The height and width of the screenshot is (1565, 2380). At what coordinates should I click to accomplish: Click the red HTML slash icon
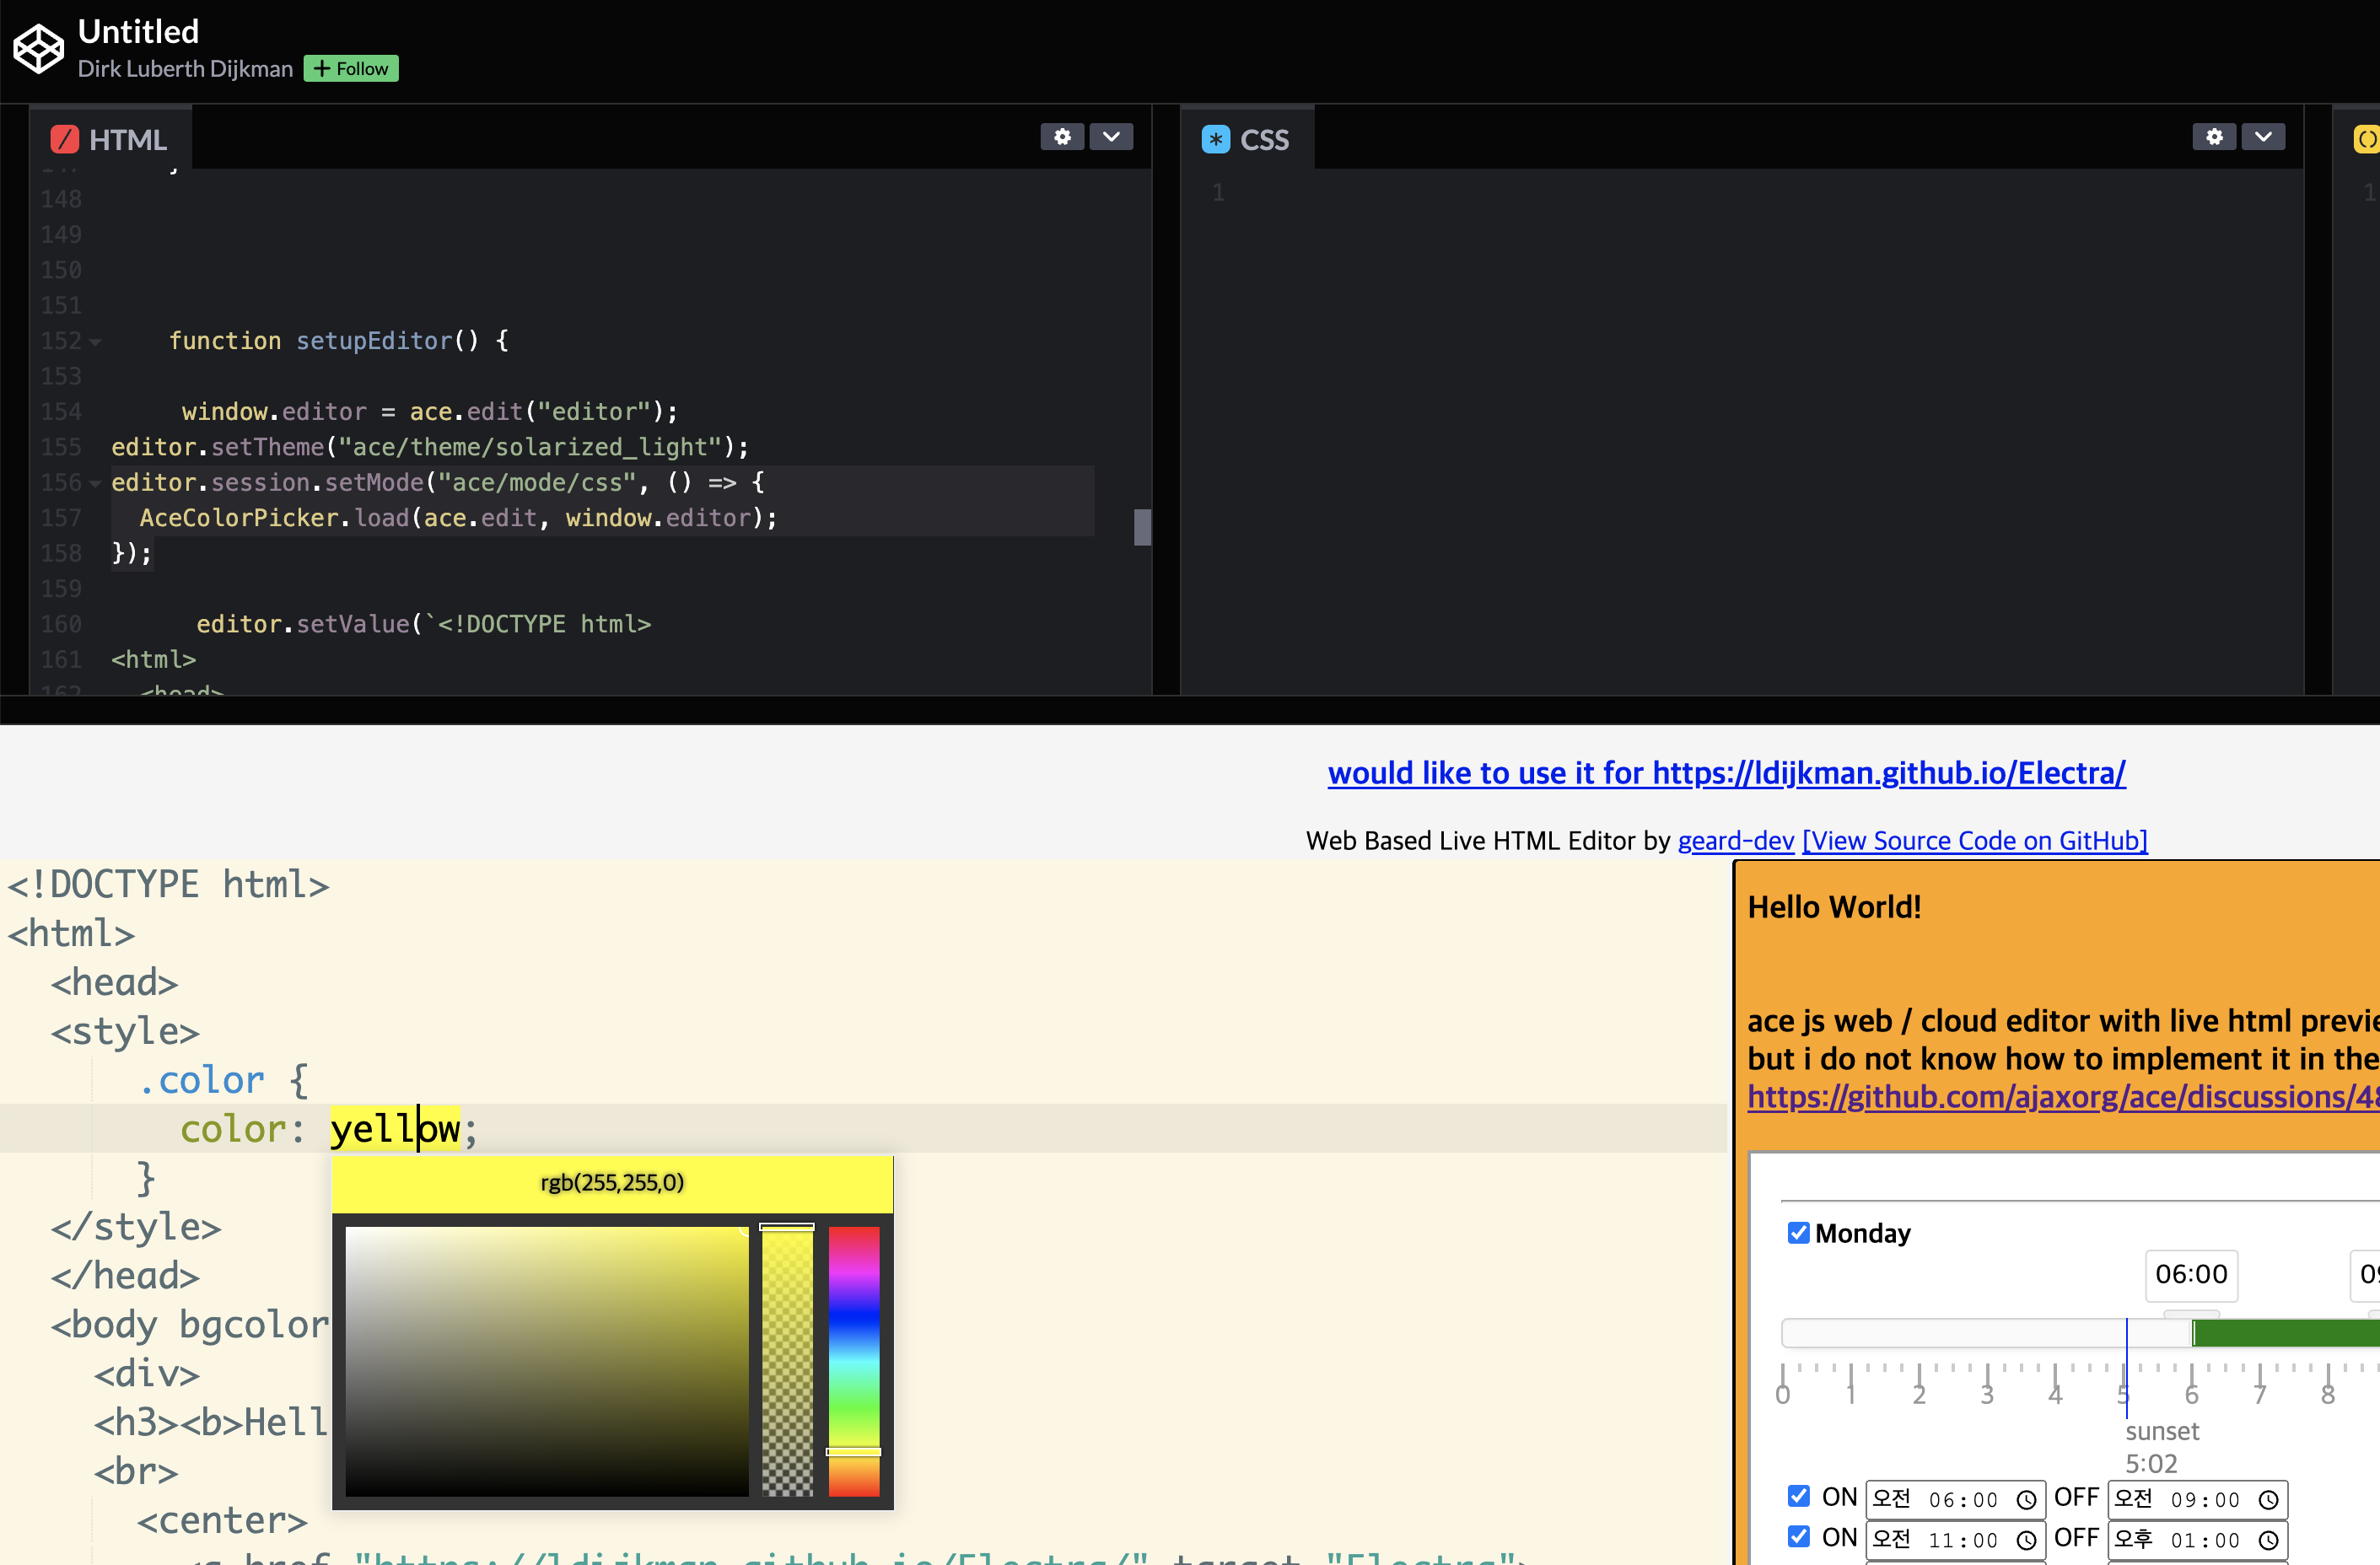tap(64, 139)
